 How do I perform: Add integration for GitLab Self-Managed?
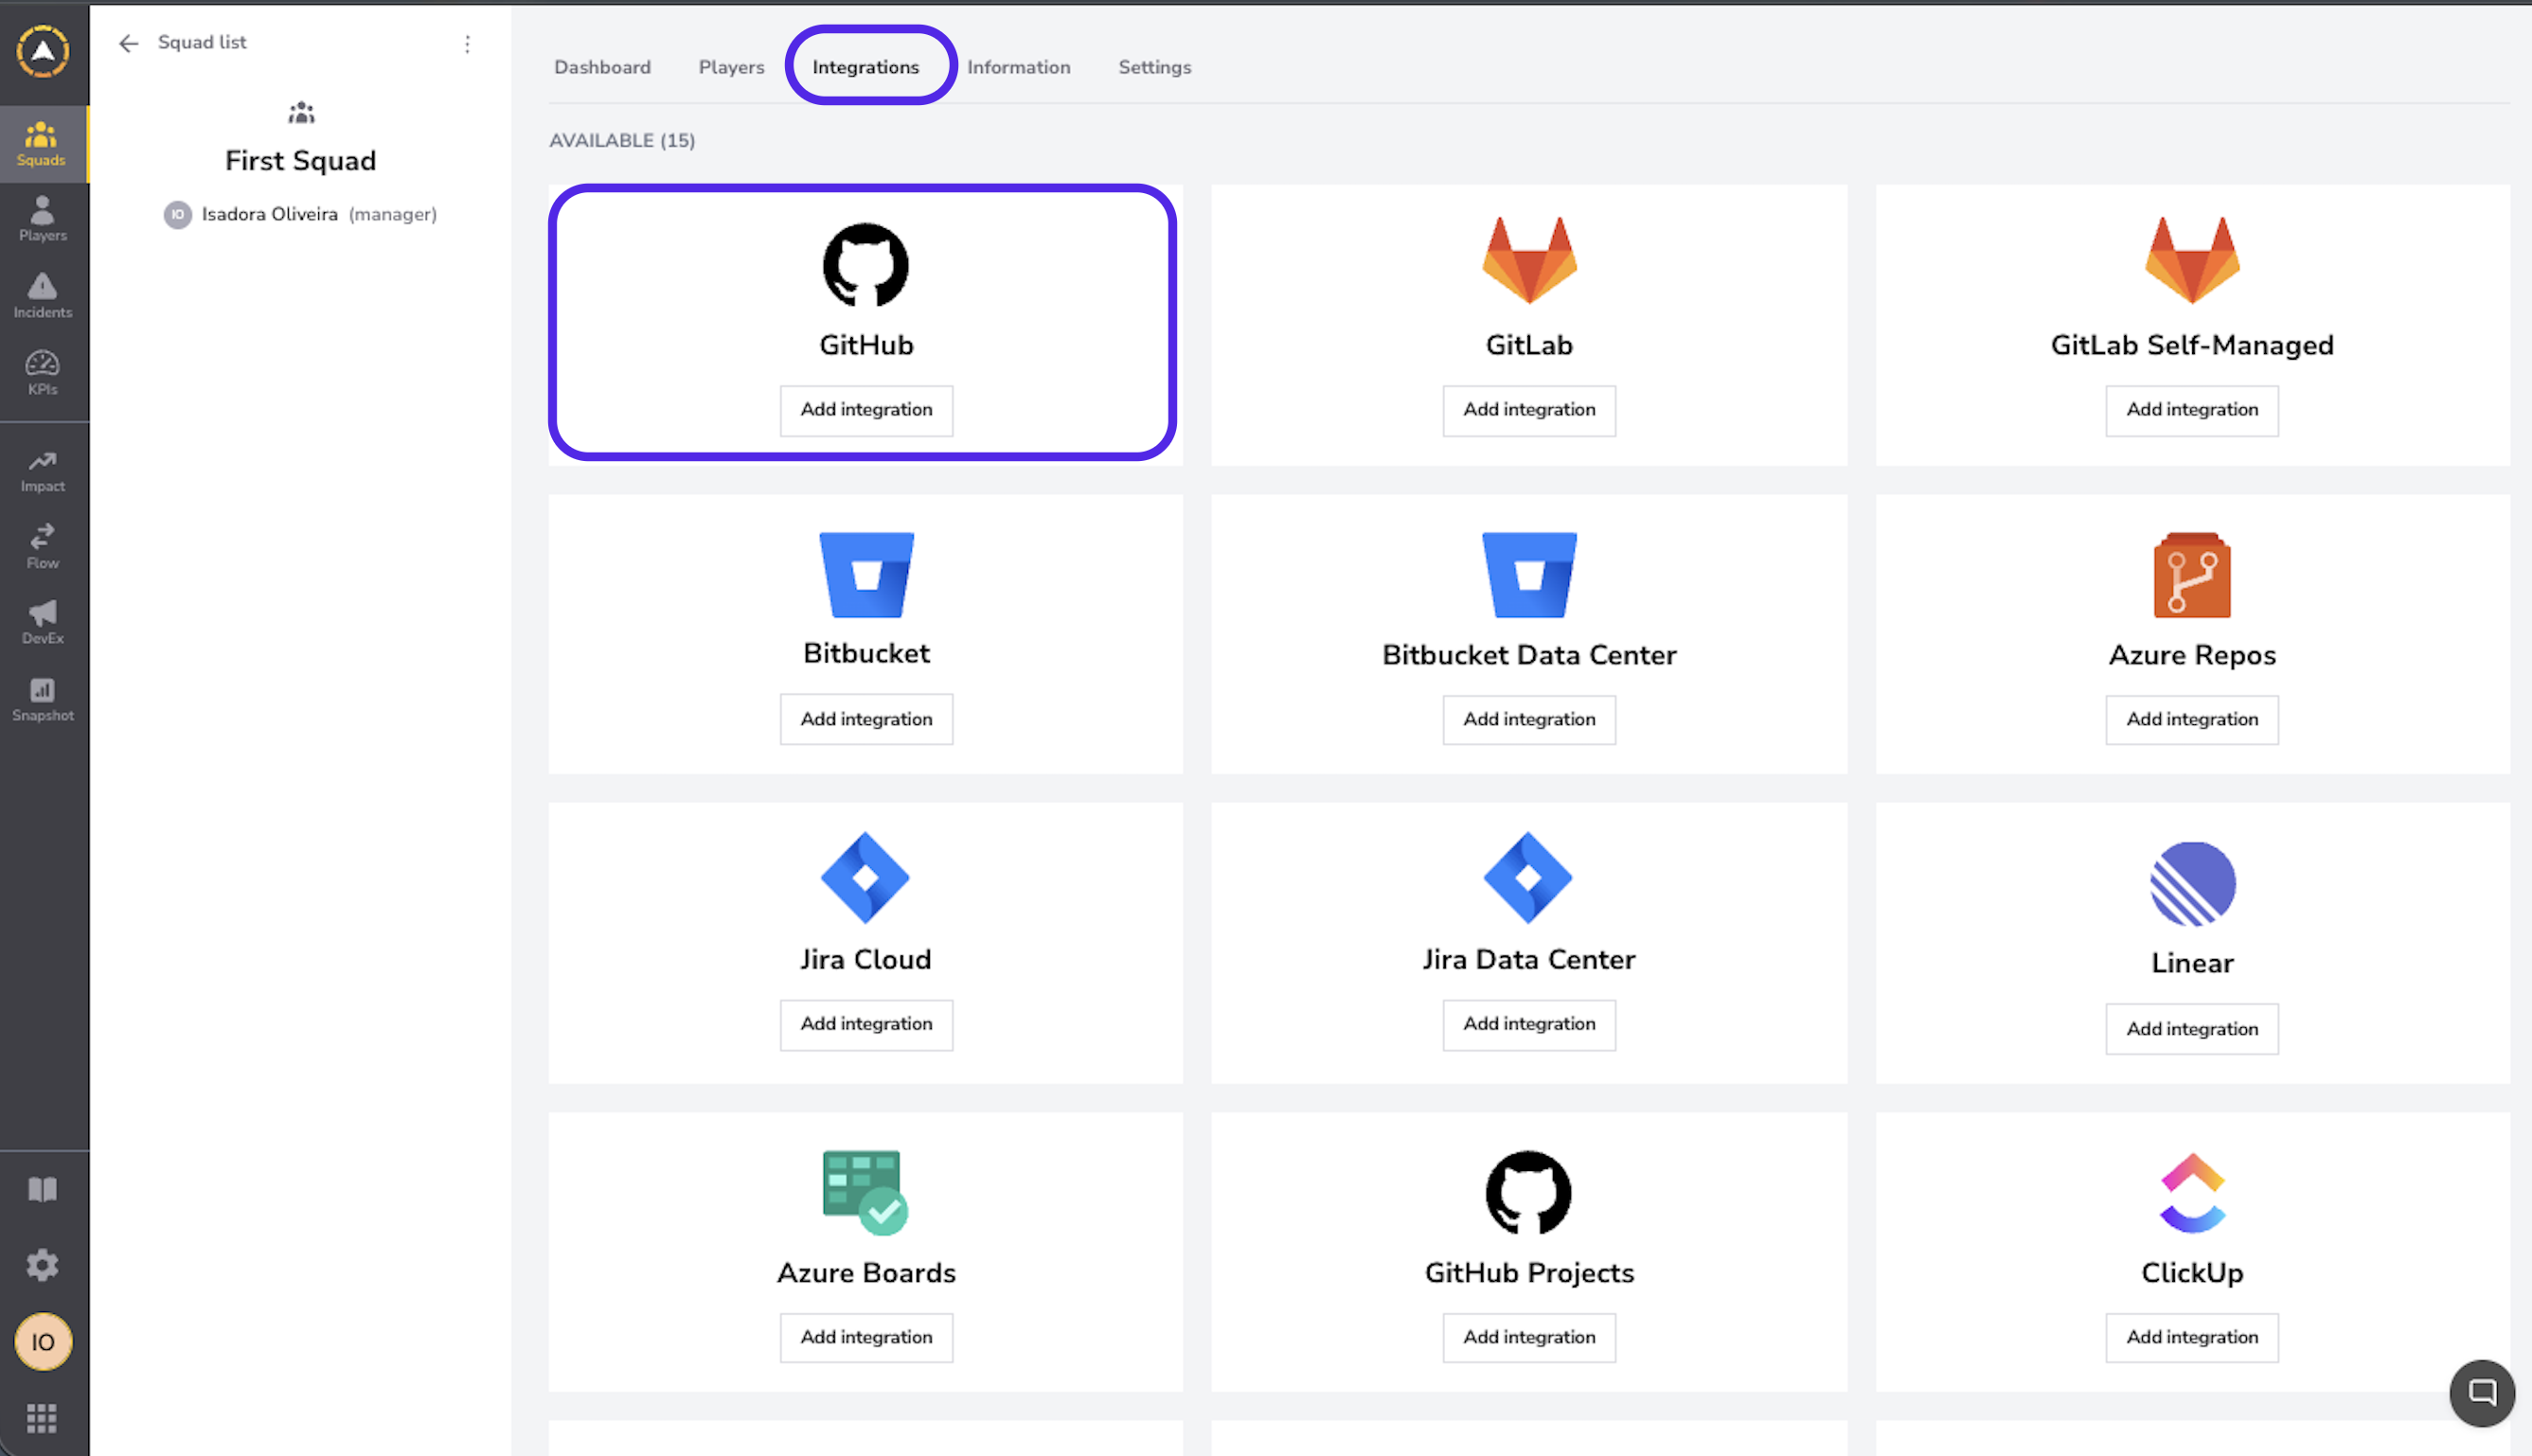pos(2192,410)
